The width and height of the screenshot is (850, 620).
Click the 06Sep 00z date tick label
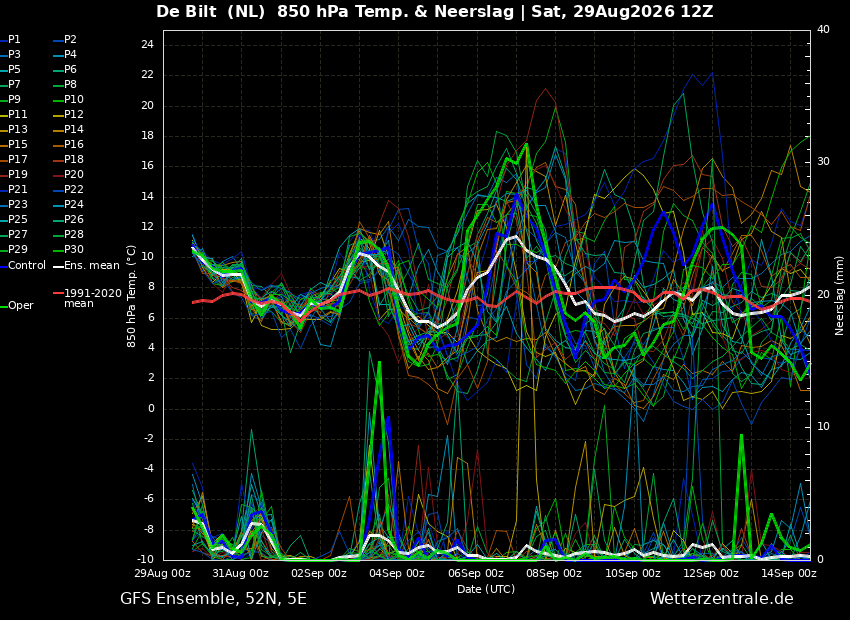[x=475, y=573]
